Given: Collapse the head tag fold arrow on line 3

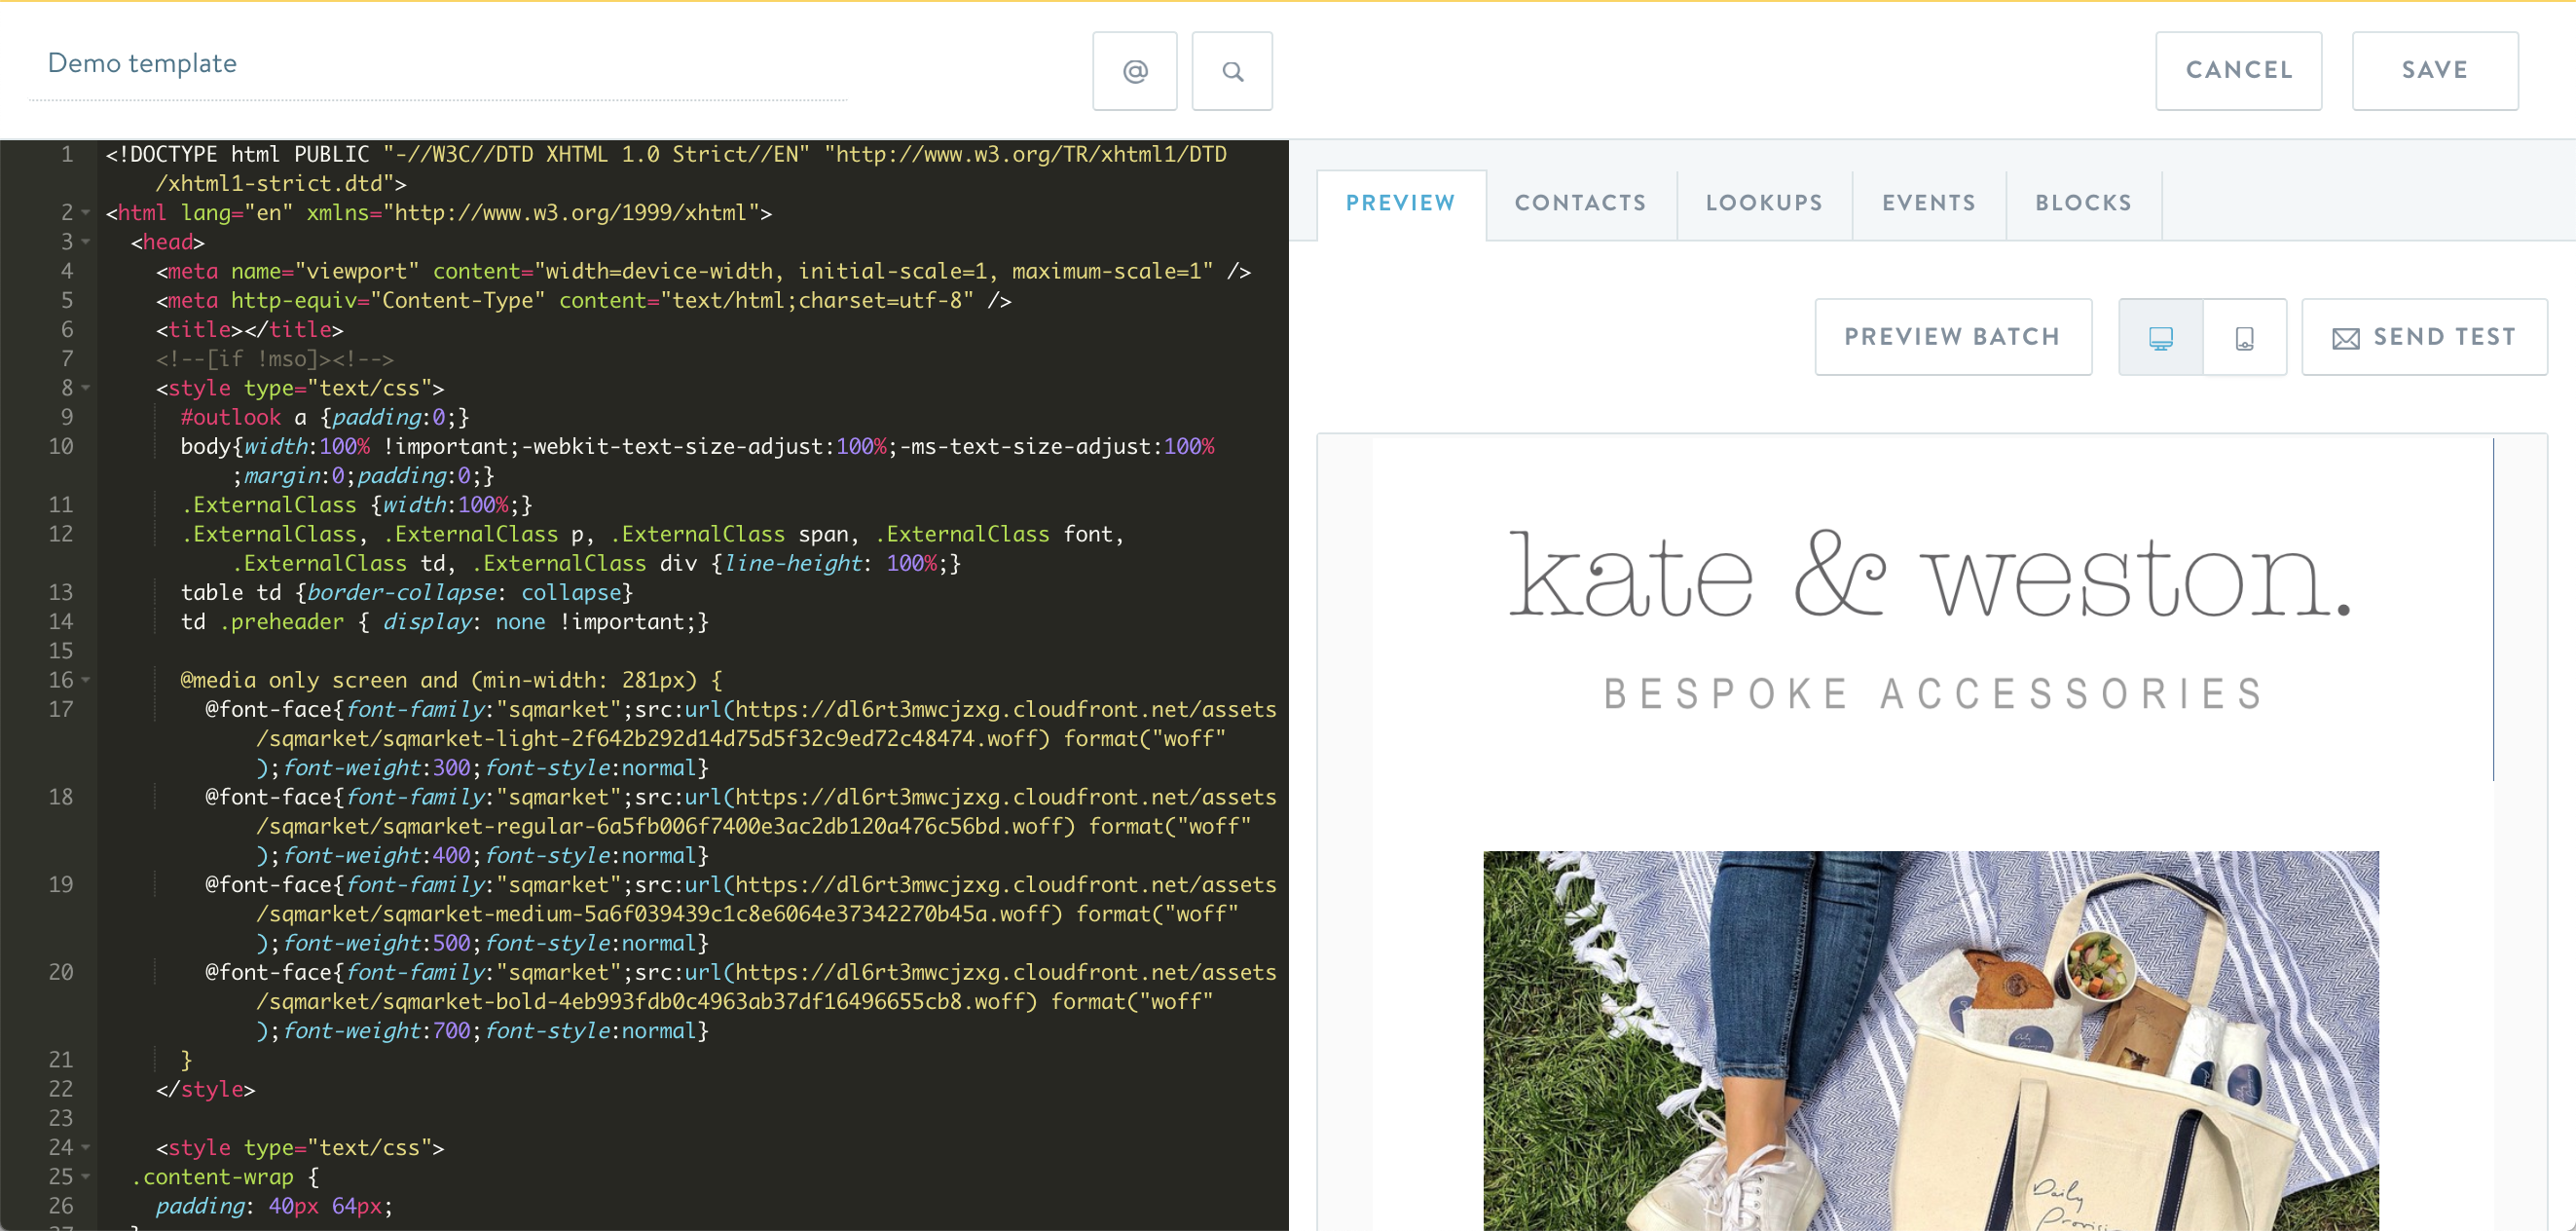Looking at the screenshot, I should pos(86,242).
